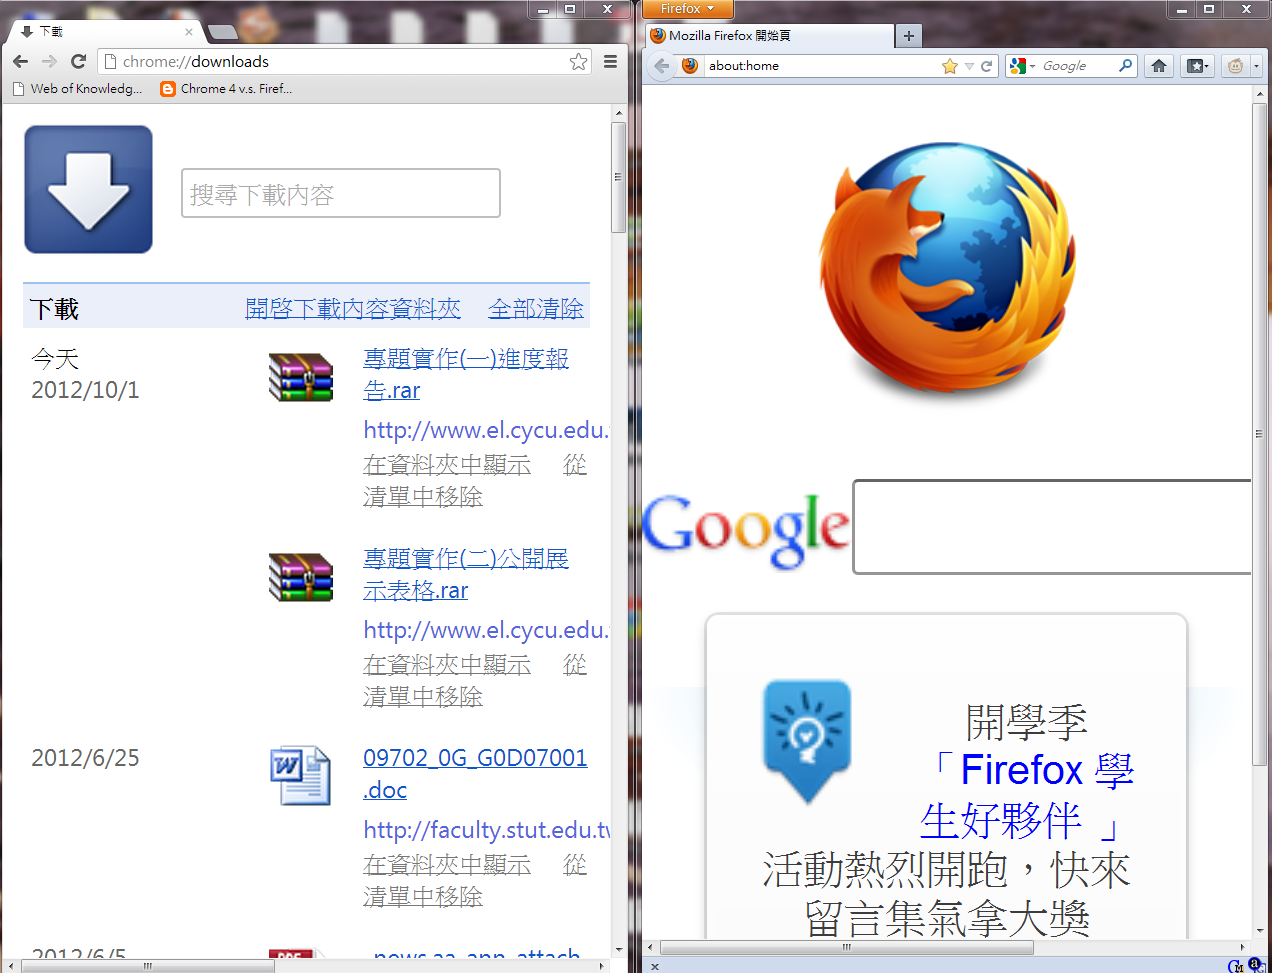Select Mozilla Firefox 開始頁 tab
Image resolution: width=1272 pixels, height=973 pixels.
coord(768,36)
